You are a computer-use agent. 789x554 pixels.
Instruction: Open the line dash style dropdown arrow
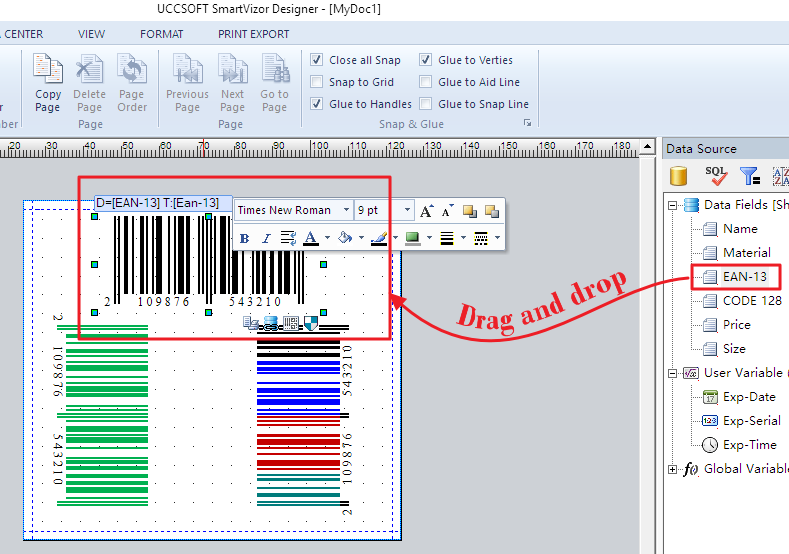click(x=497, y=238)
